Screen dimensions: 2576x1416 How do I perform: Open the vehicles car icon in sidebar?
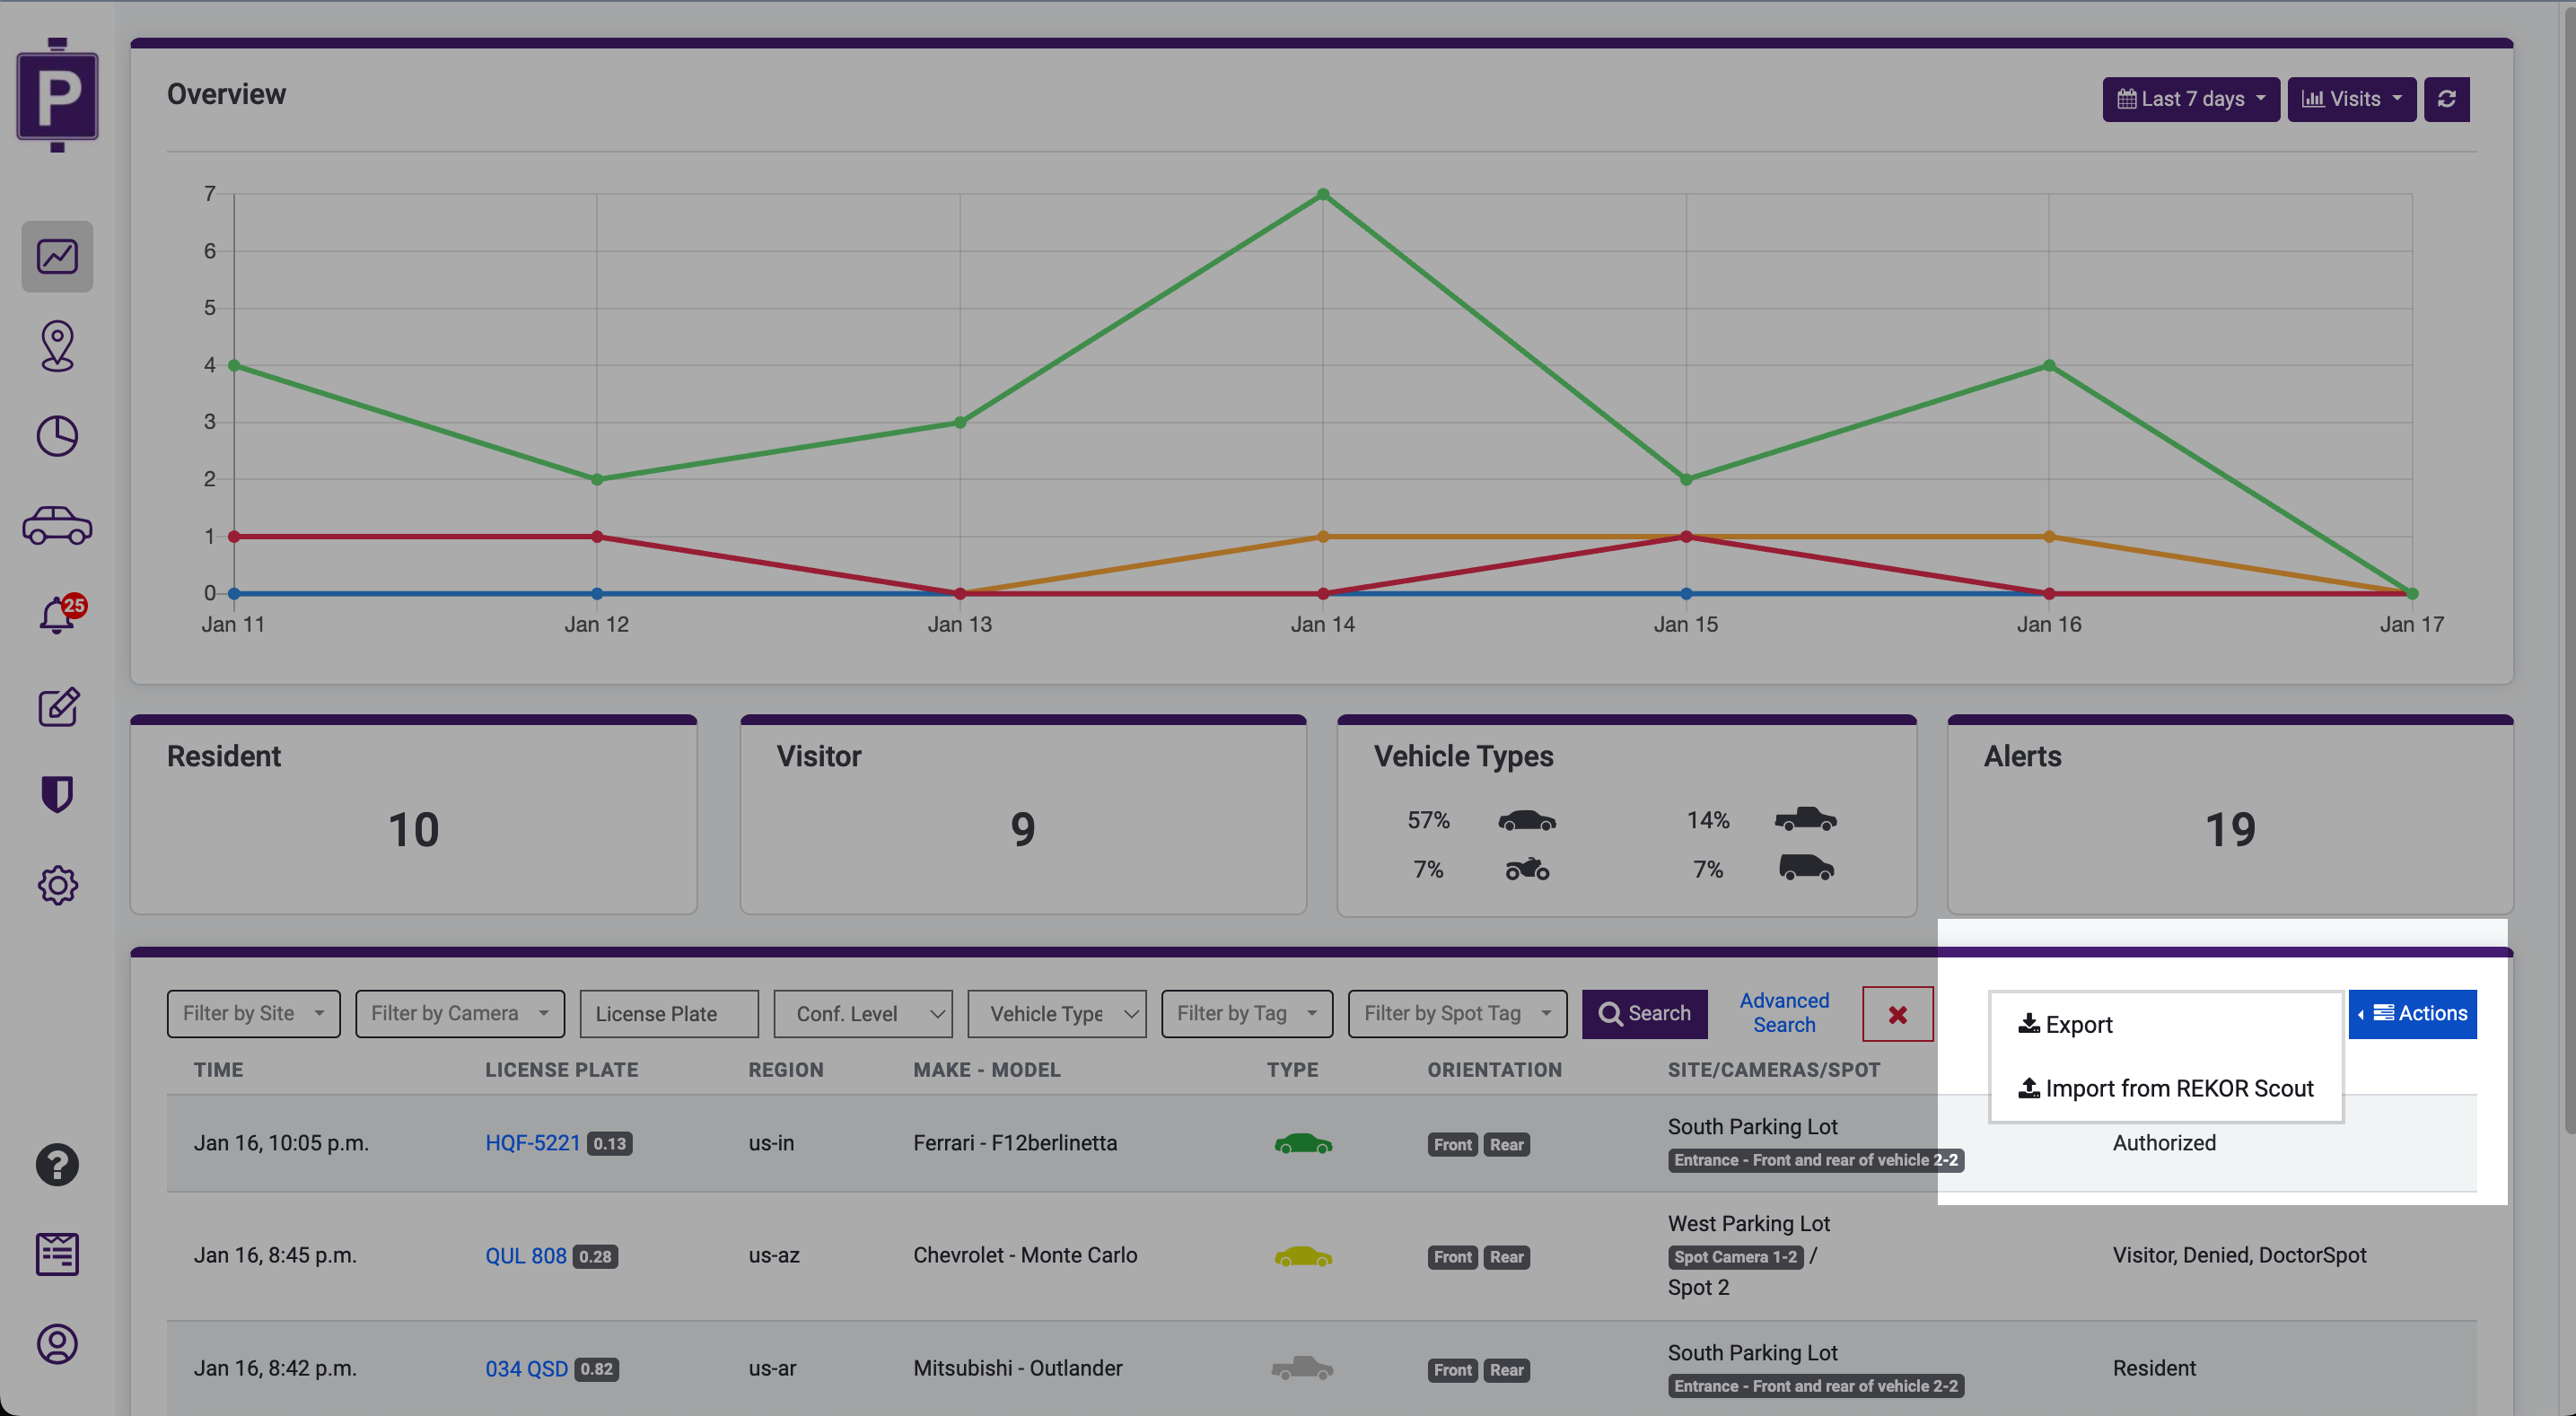pos(57,525)
